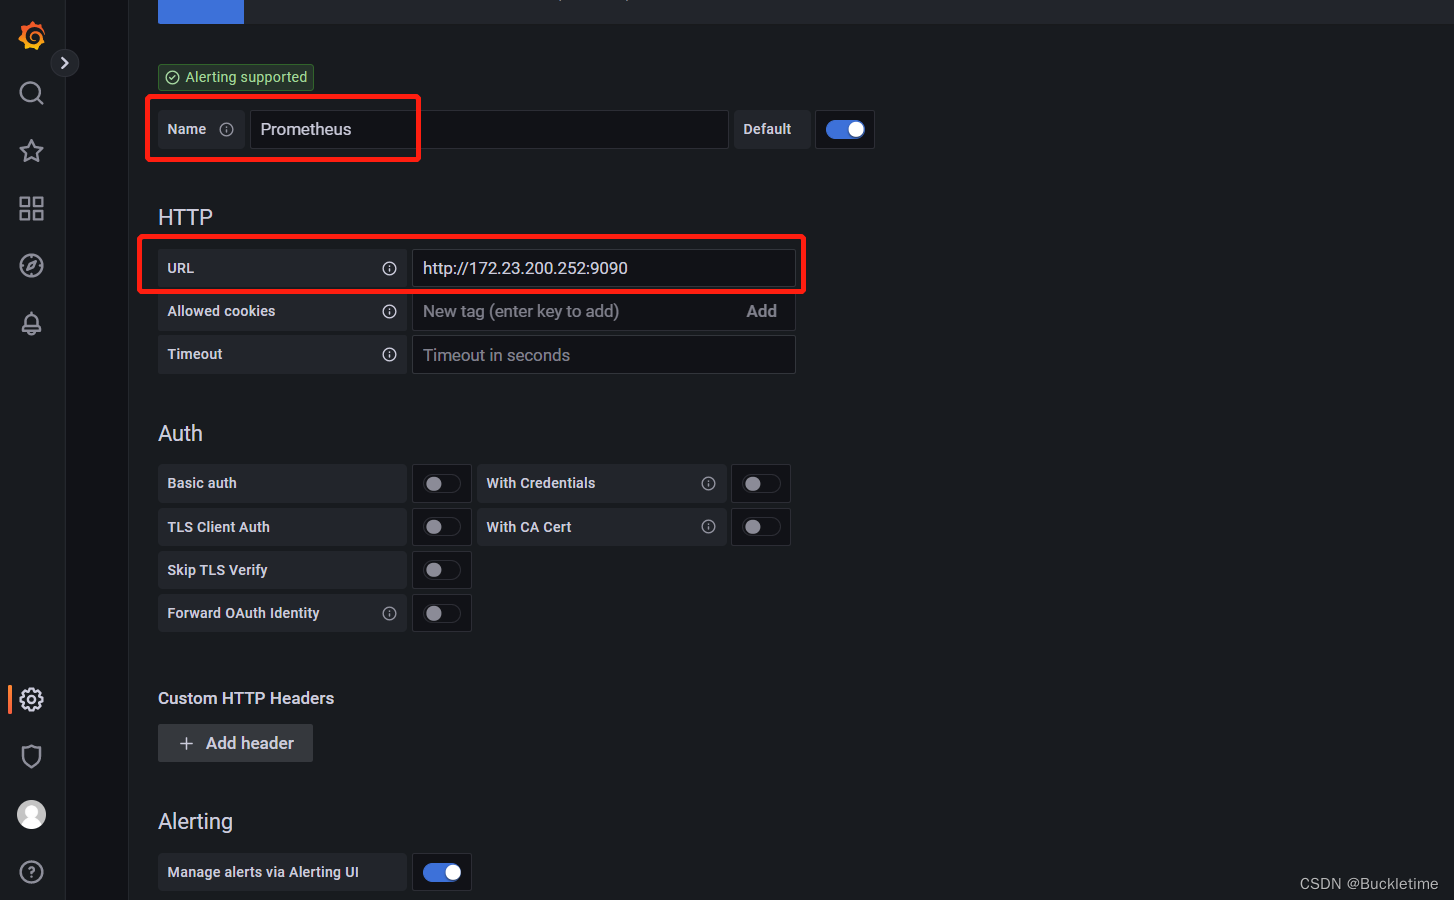The height and width of the screenshot is (900, 1454).
Task: Open Configuration gear icon
Action: click(x=32, y=699)
